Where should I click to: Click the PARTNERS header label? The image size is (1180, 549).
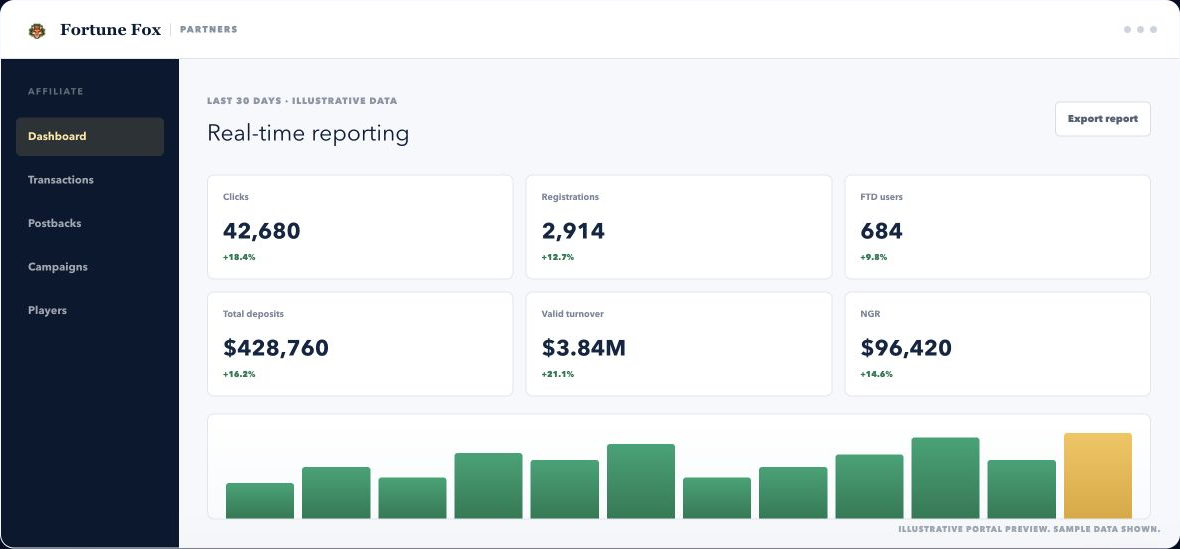(208, 30)
